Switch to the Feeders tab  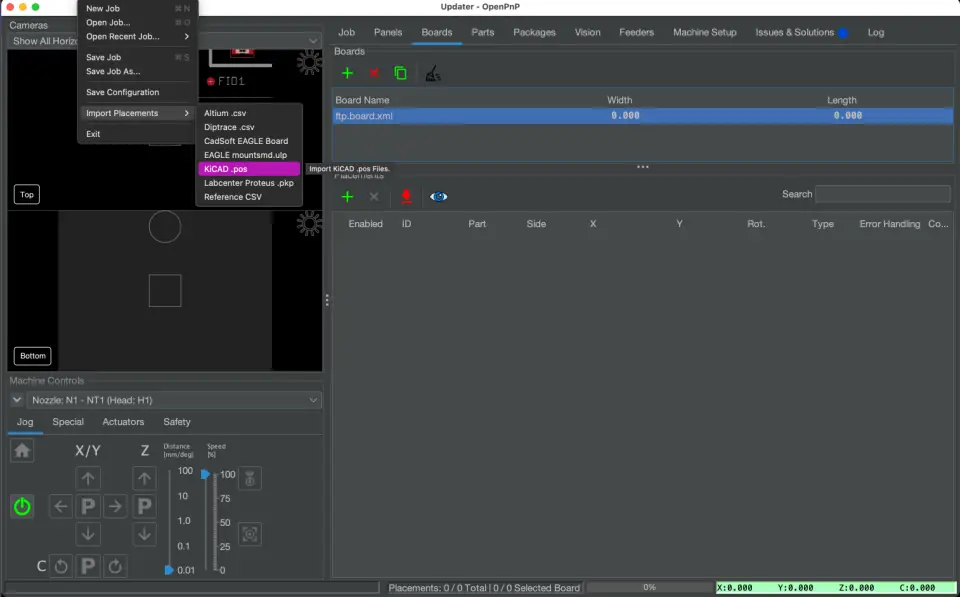[x=636, y=32]
